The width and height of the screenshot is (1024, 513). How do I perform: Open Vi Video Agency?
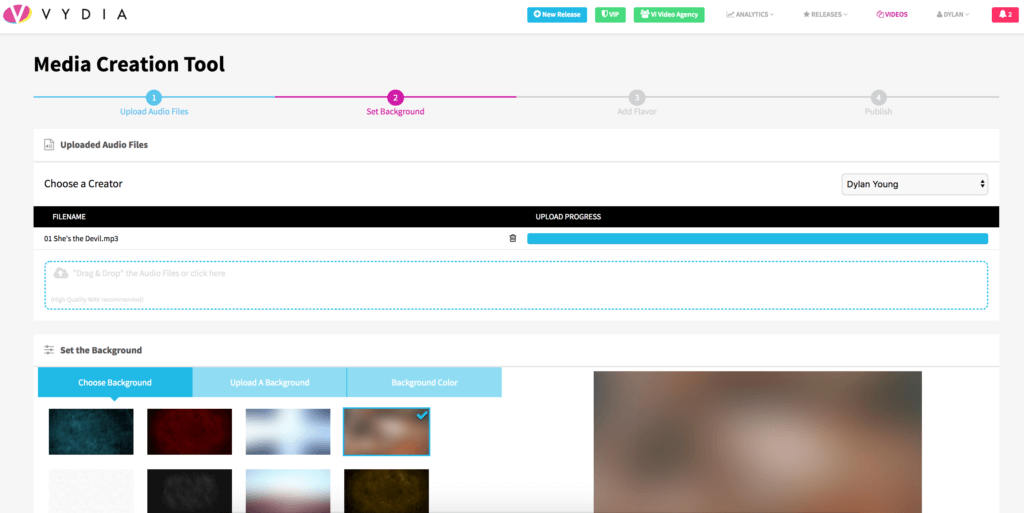[x=669, y=14]
